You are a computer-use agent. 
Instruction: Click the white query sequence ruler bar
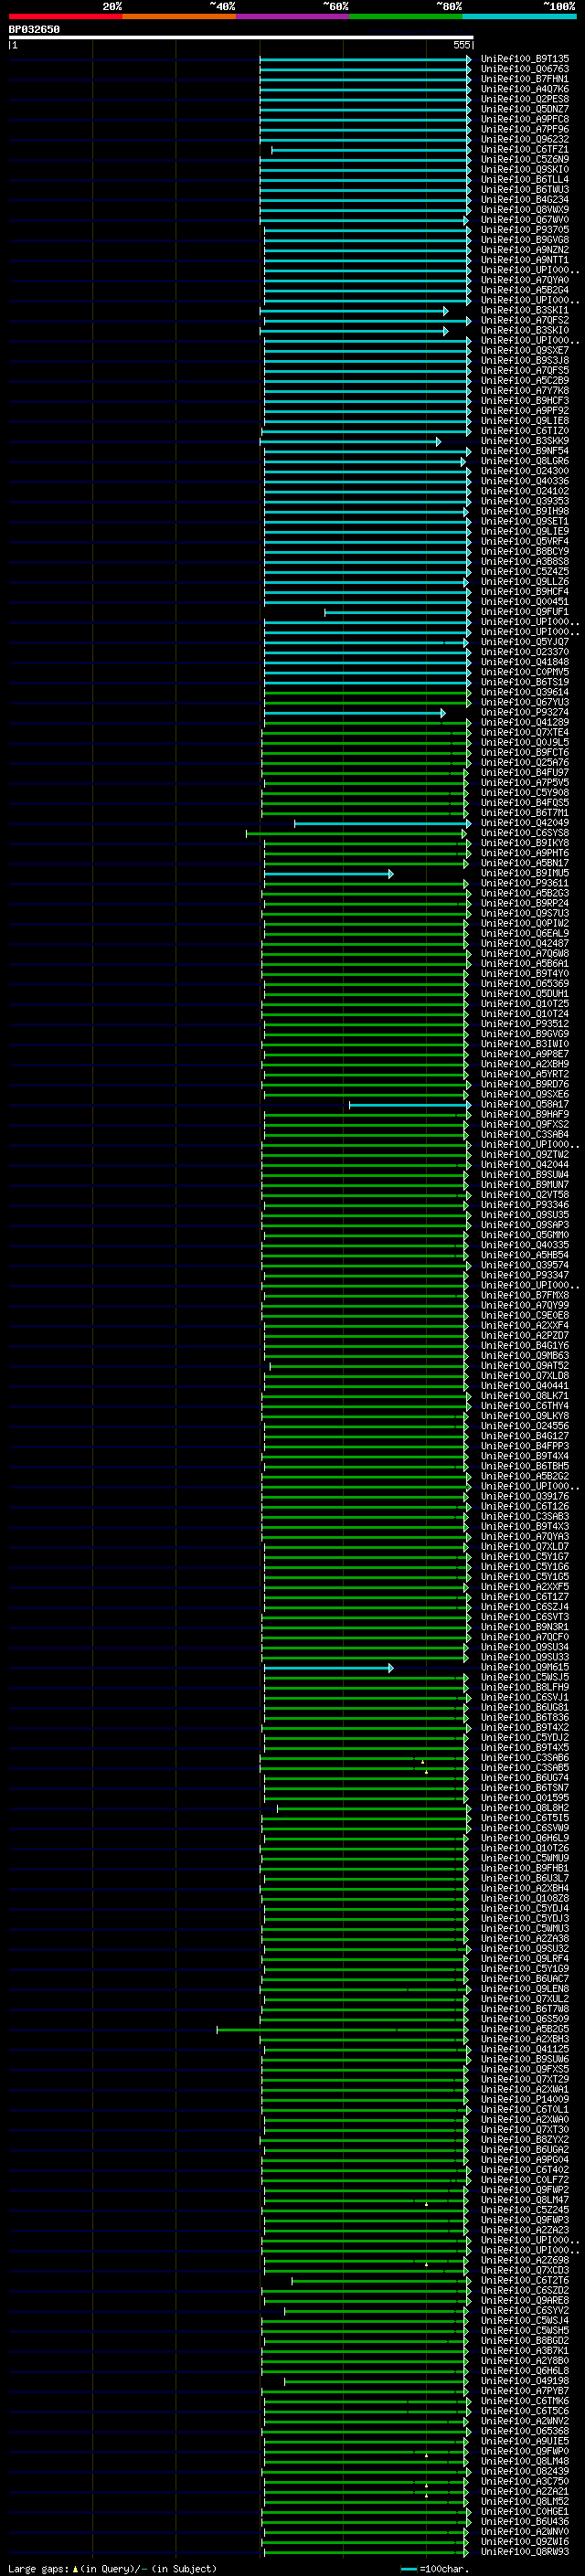[x=241, y=37]
